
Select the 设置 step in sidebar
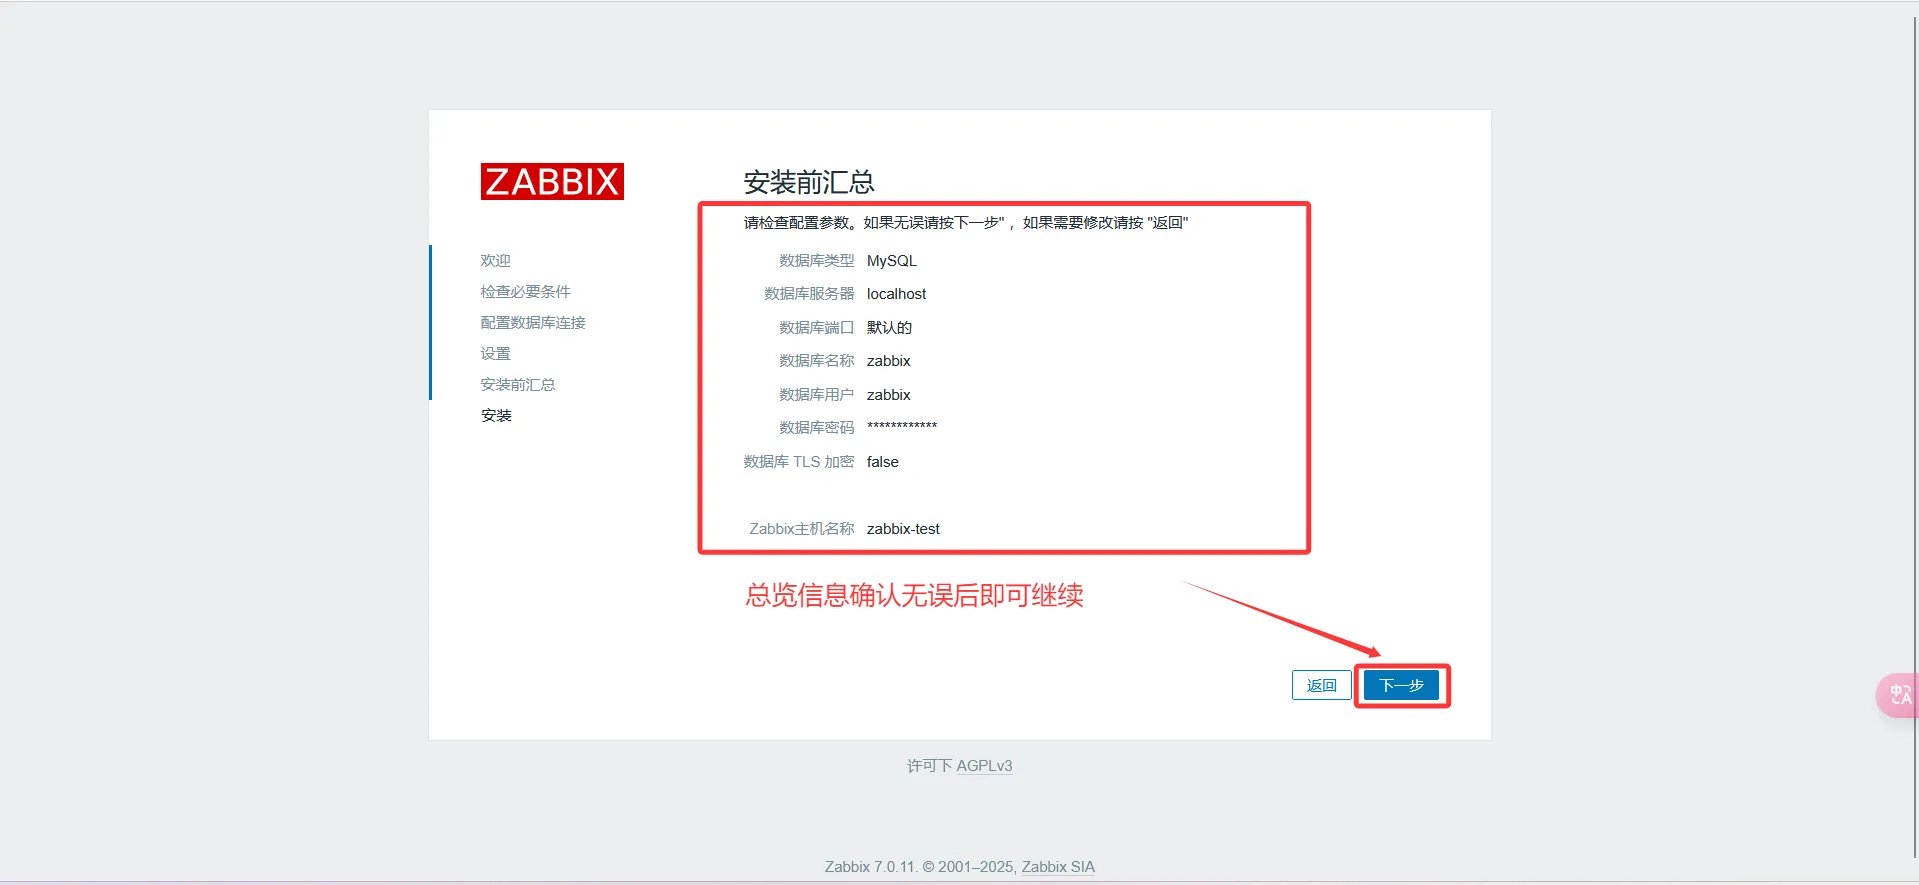[x=495, y=353]
